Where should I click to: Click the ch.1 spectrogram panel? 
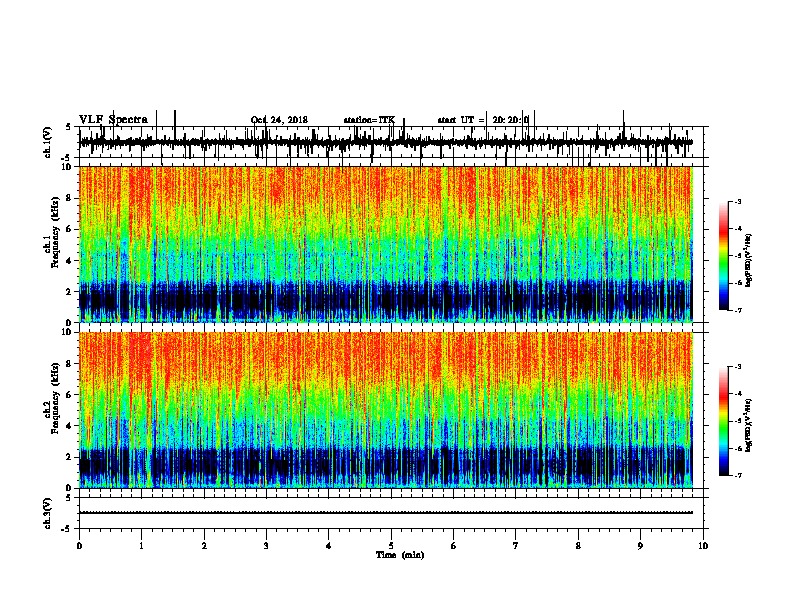386,244
